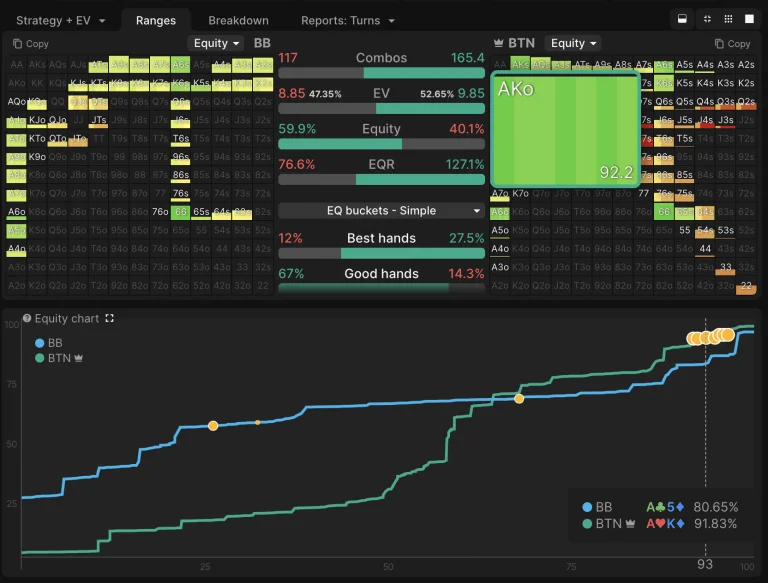768x583 pixels.
Task: Select the bottom-split panel layout icon
Action: coord(683,19)
